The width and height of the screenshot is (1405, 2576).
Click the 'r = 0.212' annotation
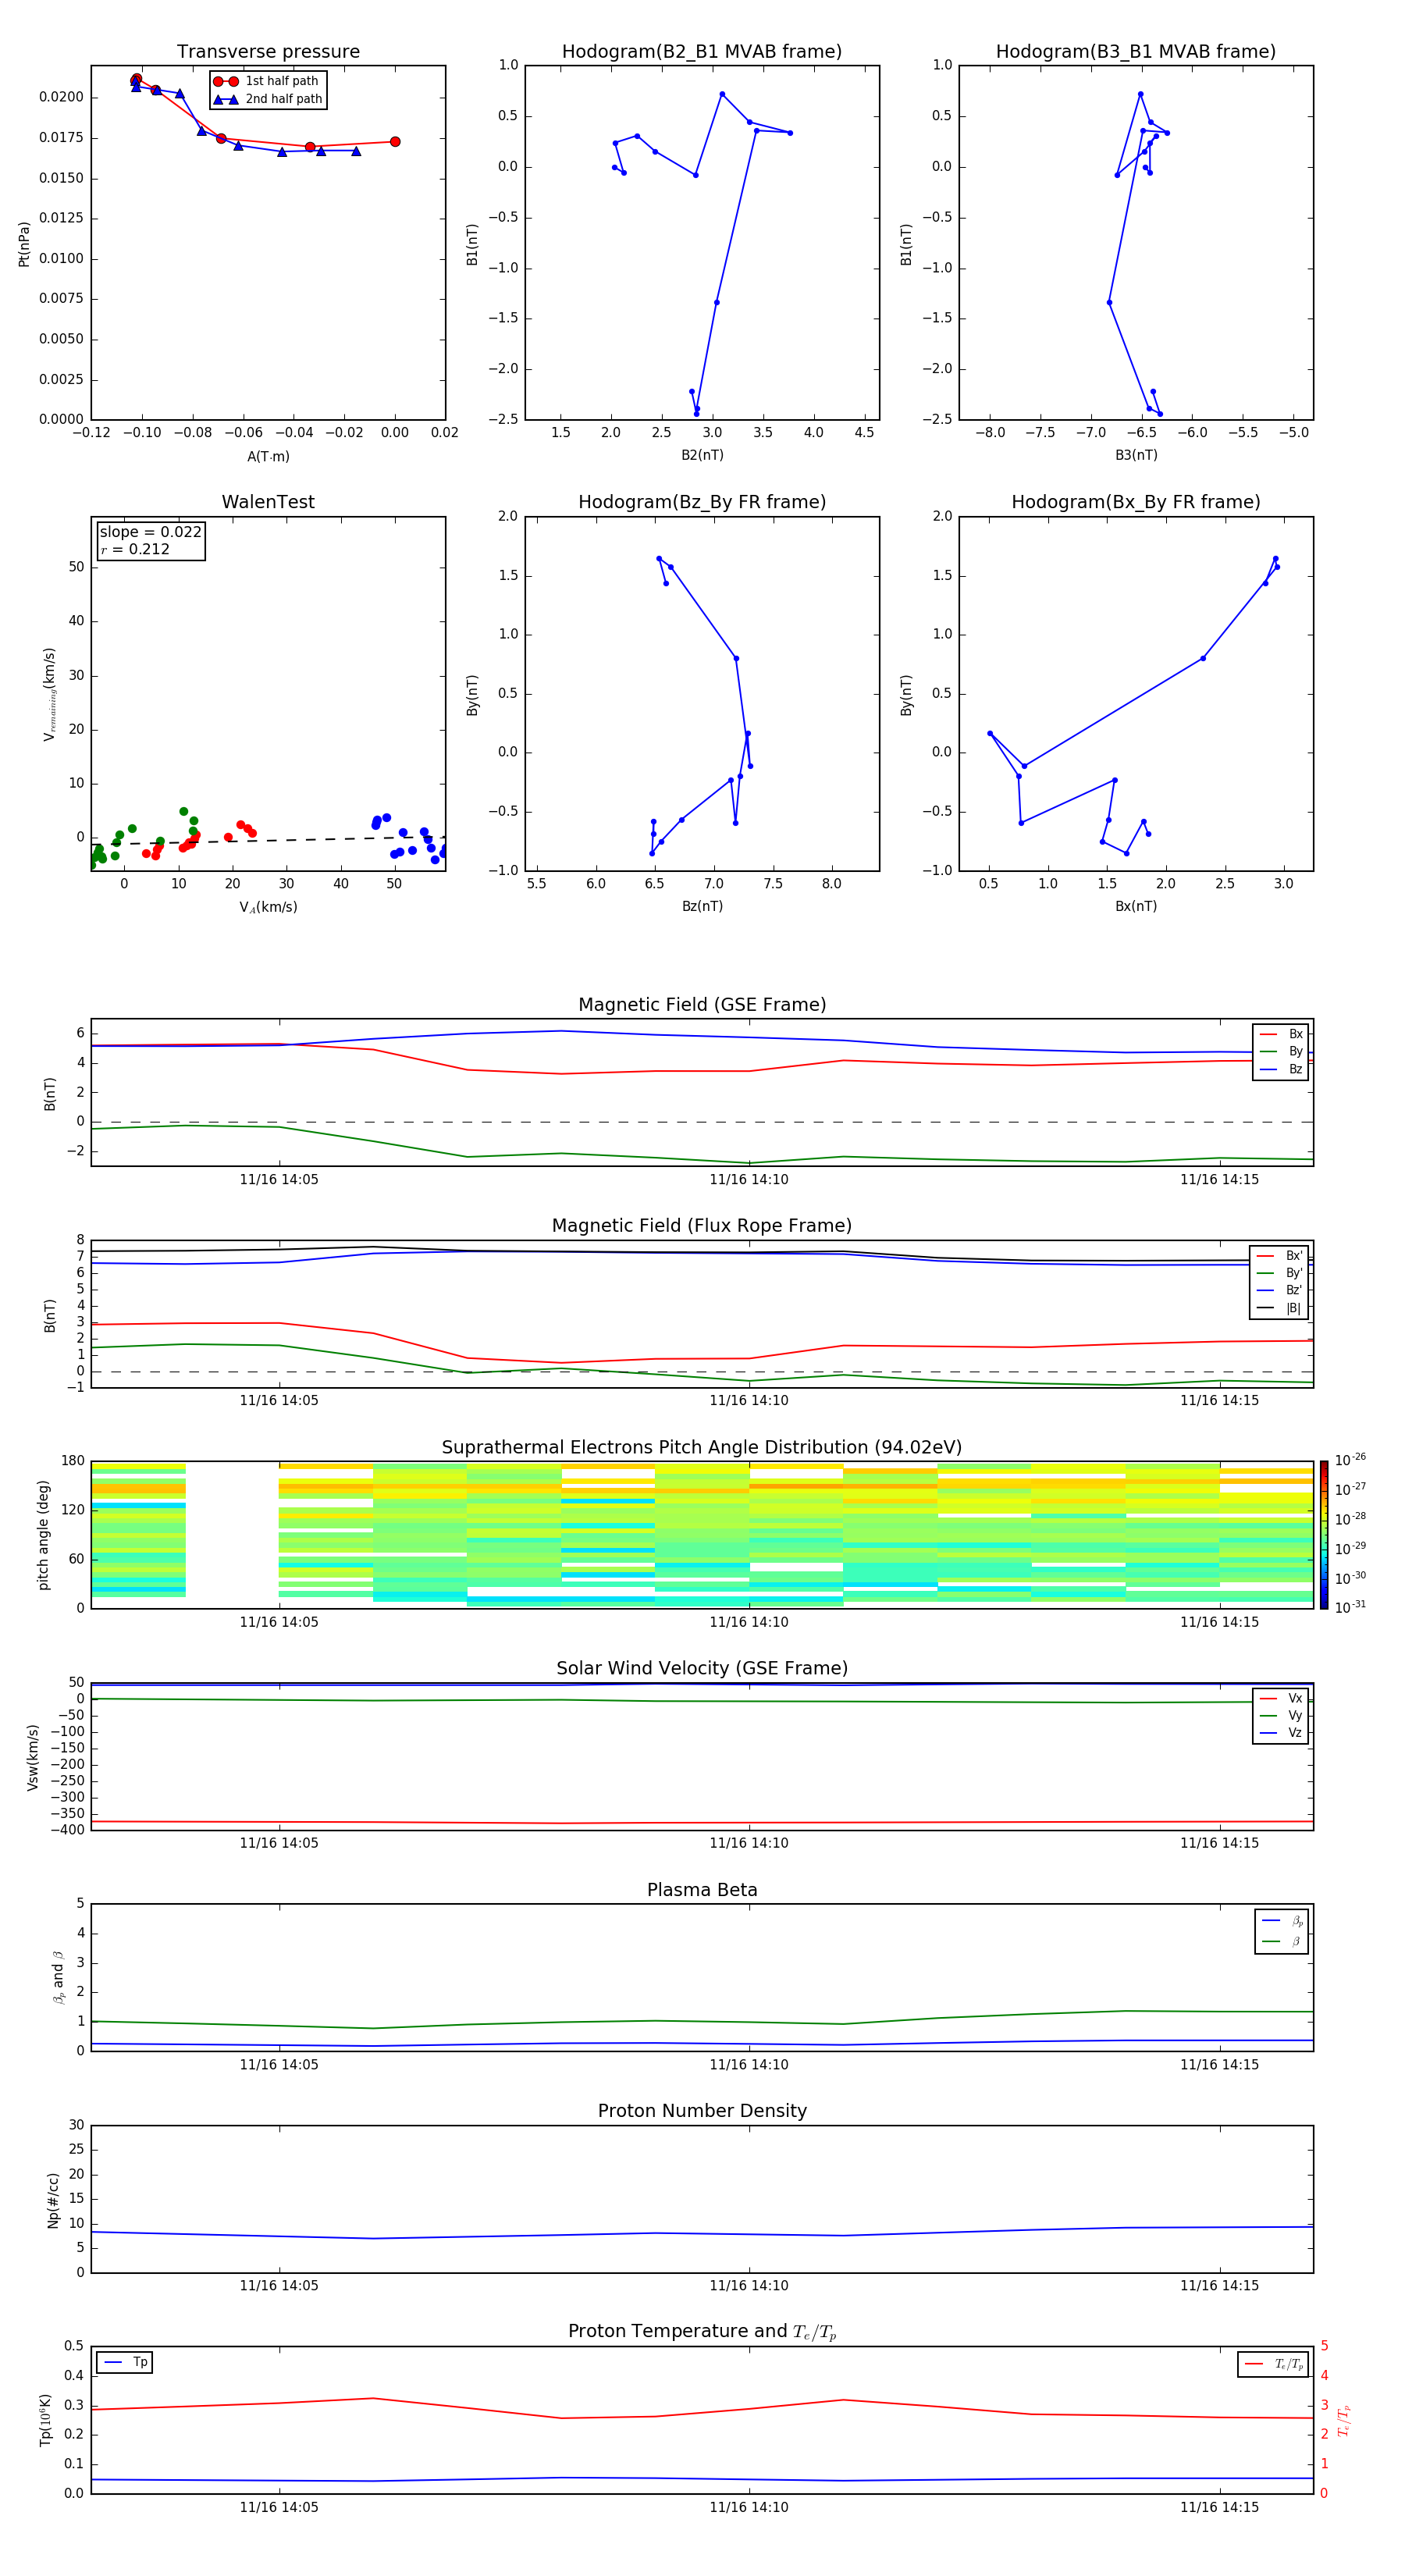(135, 549)
